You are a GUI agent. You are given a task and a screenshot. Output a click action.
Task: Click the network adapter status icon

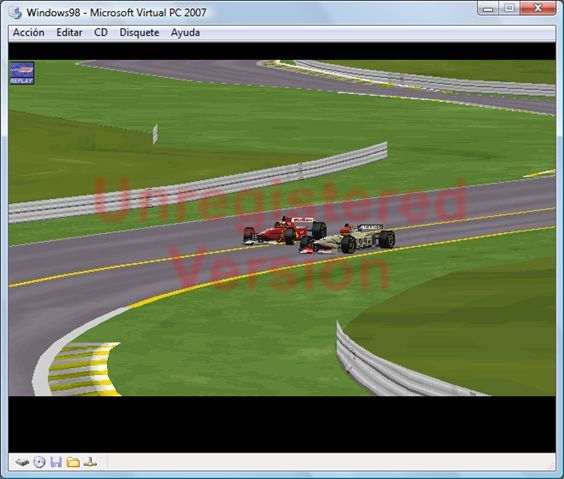[x=90, y=462]
